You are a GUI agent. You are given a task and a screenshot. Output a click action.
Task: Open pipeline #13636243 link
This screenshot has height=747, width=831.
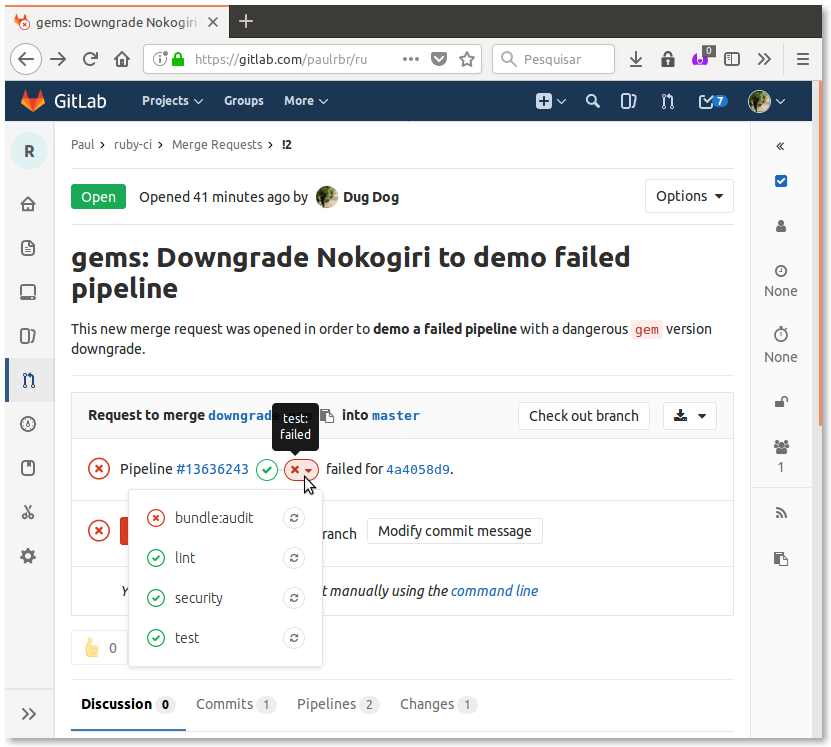click(x=212, y=469)
